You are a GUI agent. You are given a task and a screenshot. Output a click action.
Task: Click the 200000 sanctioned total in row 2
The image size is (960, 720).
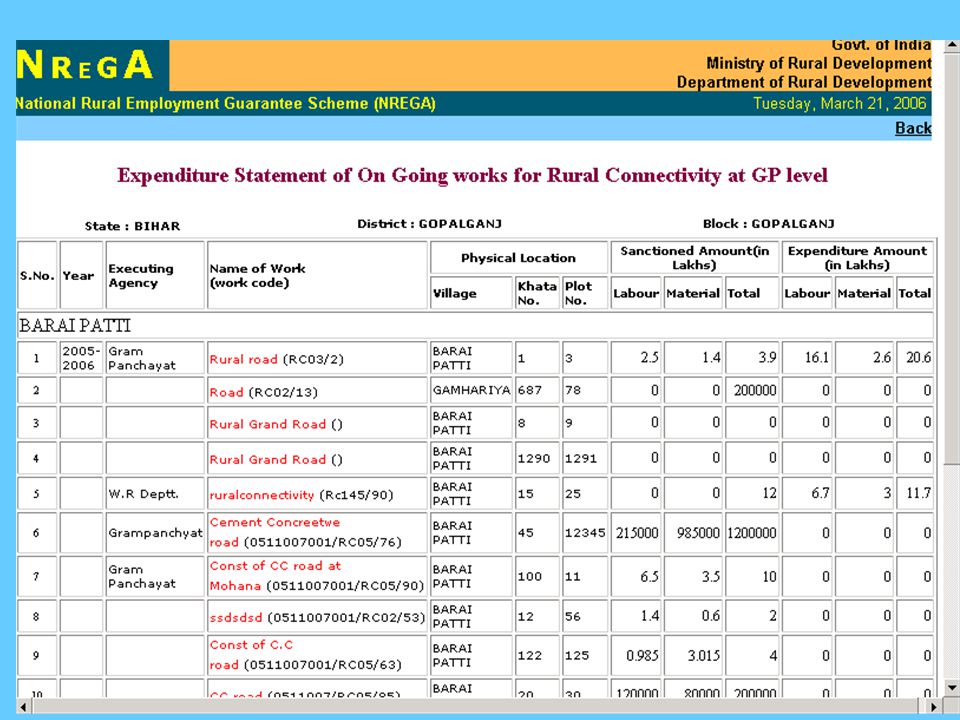[752, 390]
